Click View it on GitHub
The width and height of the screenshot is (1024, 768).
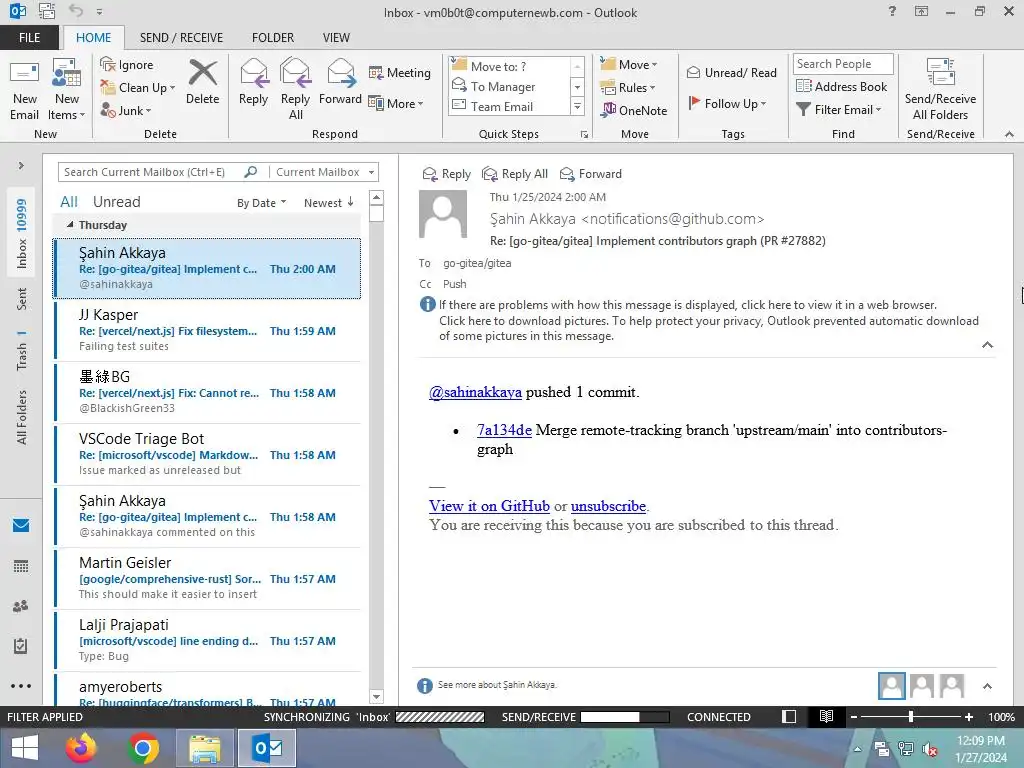[489, 506]
